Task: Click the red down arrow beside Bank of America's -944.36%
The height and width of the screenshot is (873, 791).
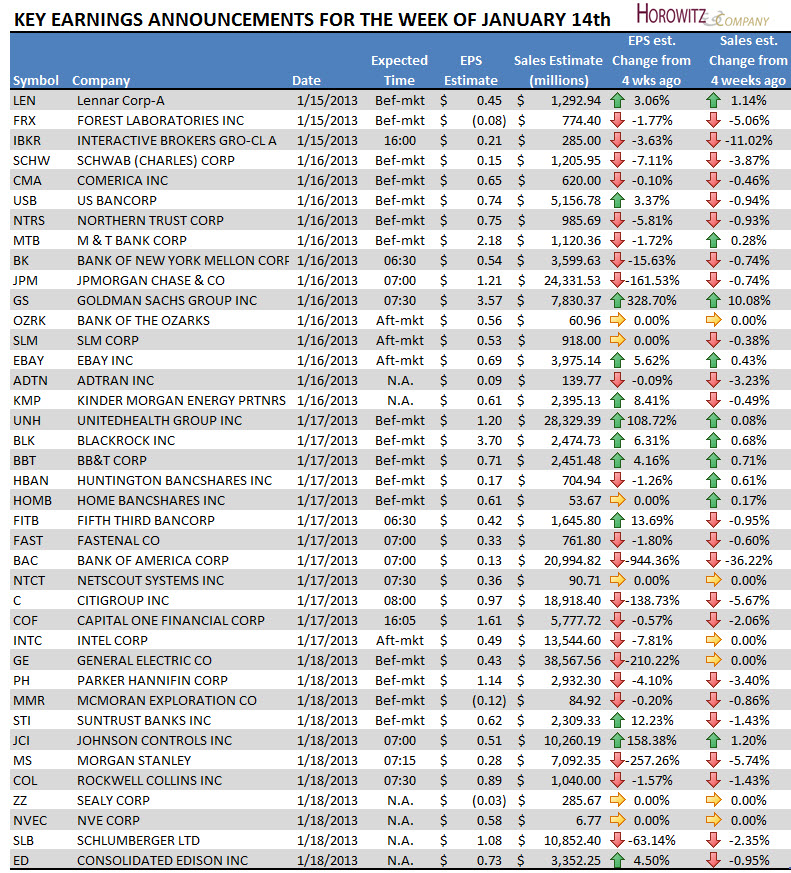Action: pos(617,561)
